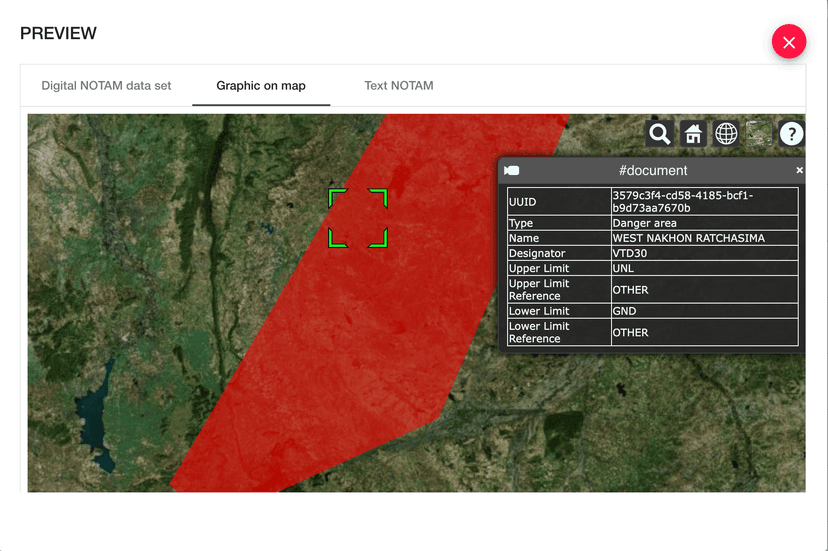The image size is (828, 551).
Task: Click the question mark help icon
Action: 791,134
